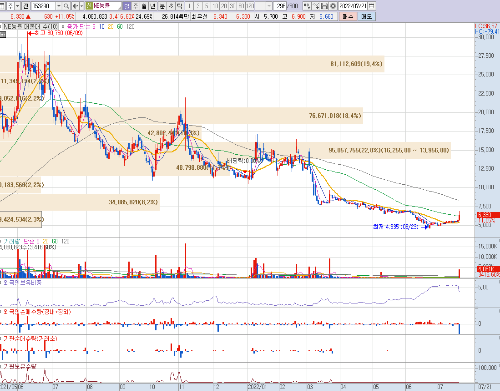500x391 pixels.
Task: Switch to the yearly (년) chart button
Action: 152,6
